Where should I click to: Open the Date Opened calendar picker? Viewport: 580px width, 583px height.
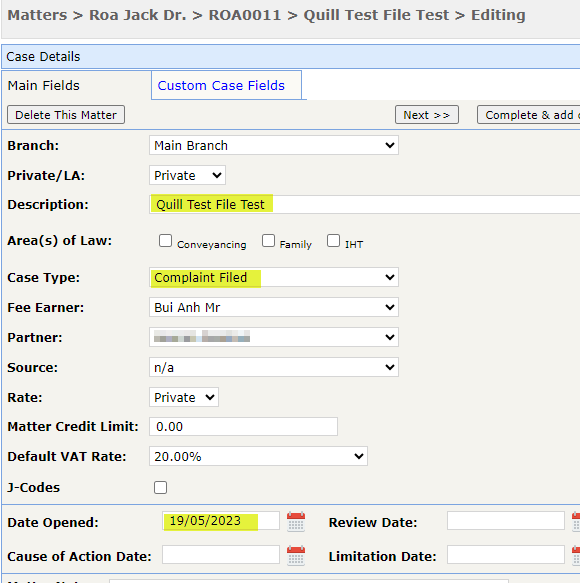coord(296,521)
